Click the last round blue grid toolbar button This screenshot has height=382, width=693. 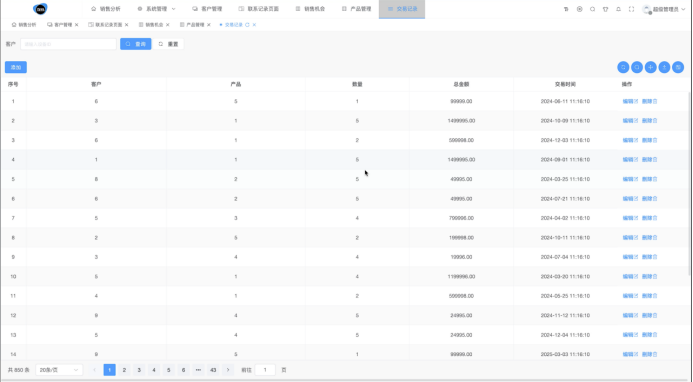678,67
